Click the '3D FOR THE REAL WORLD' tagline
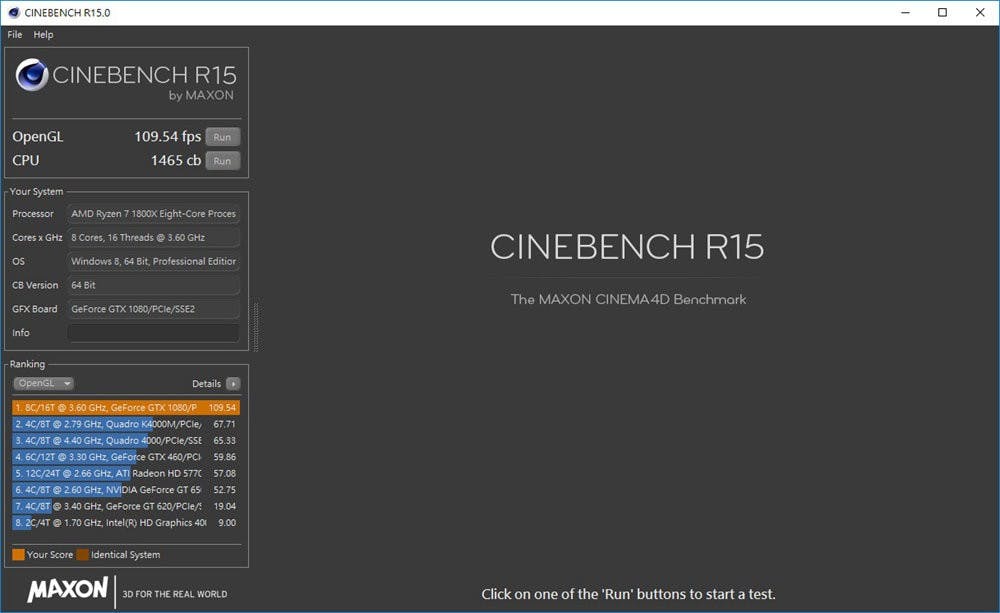 175,595
